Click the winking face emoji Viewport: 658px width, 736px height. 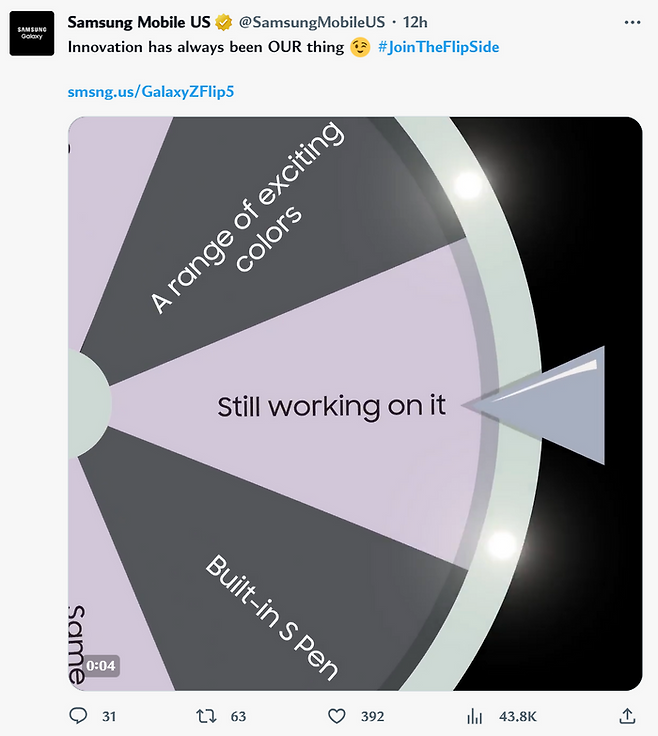361,47
